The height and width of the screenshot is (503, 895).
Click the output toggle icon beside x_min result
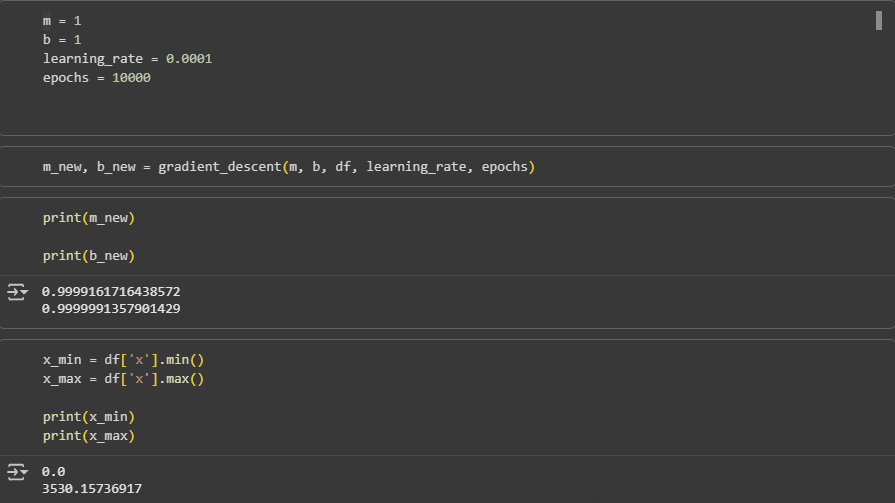pyautogui.click(x=17, y=471)
